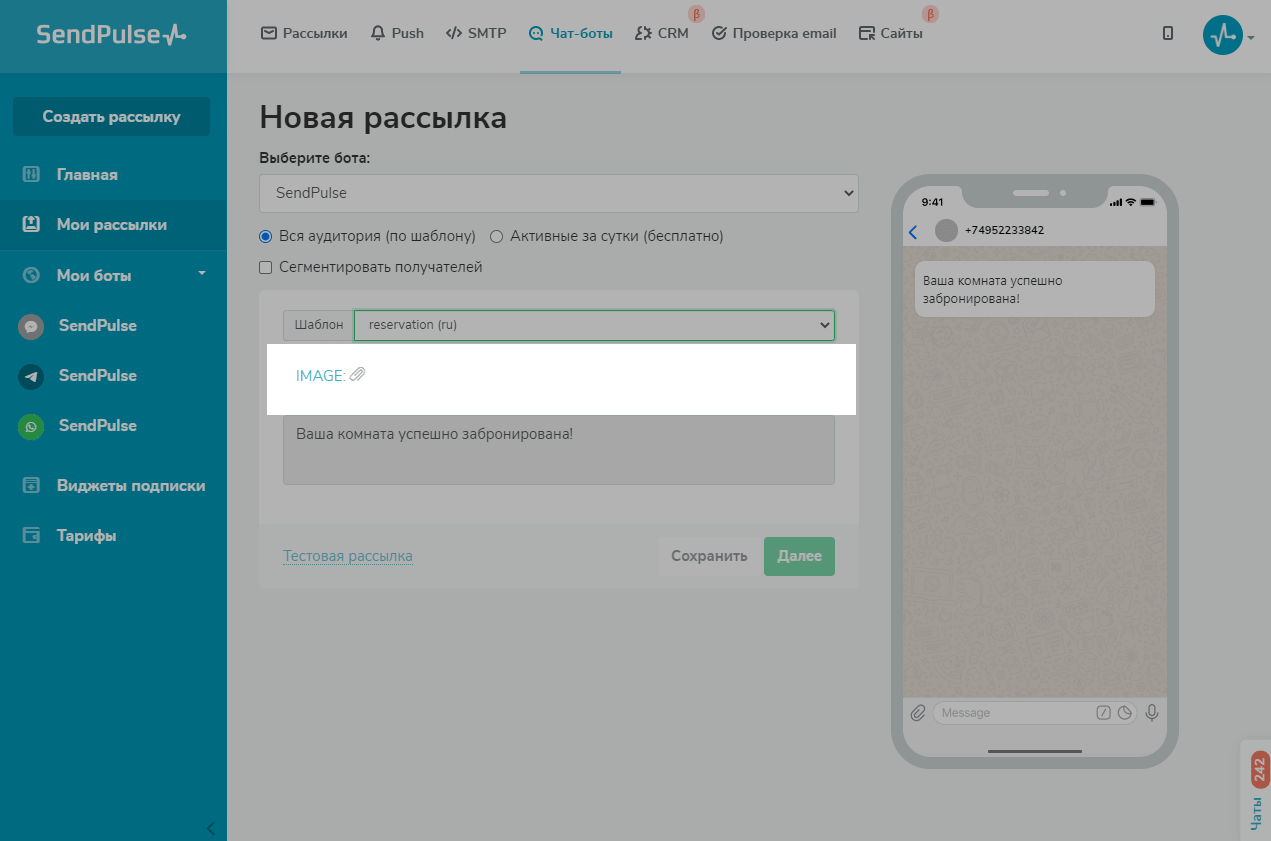1271x841 pixels.
Task: Click the back arrow in phone preview
Action: 912,232
